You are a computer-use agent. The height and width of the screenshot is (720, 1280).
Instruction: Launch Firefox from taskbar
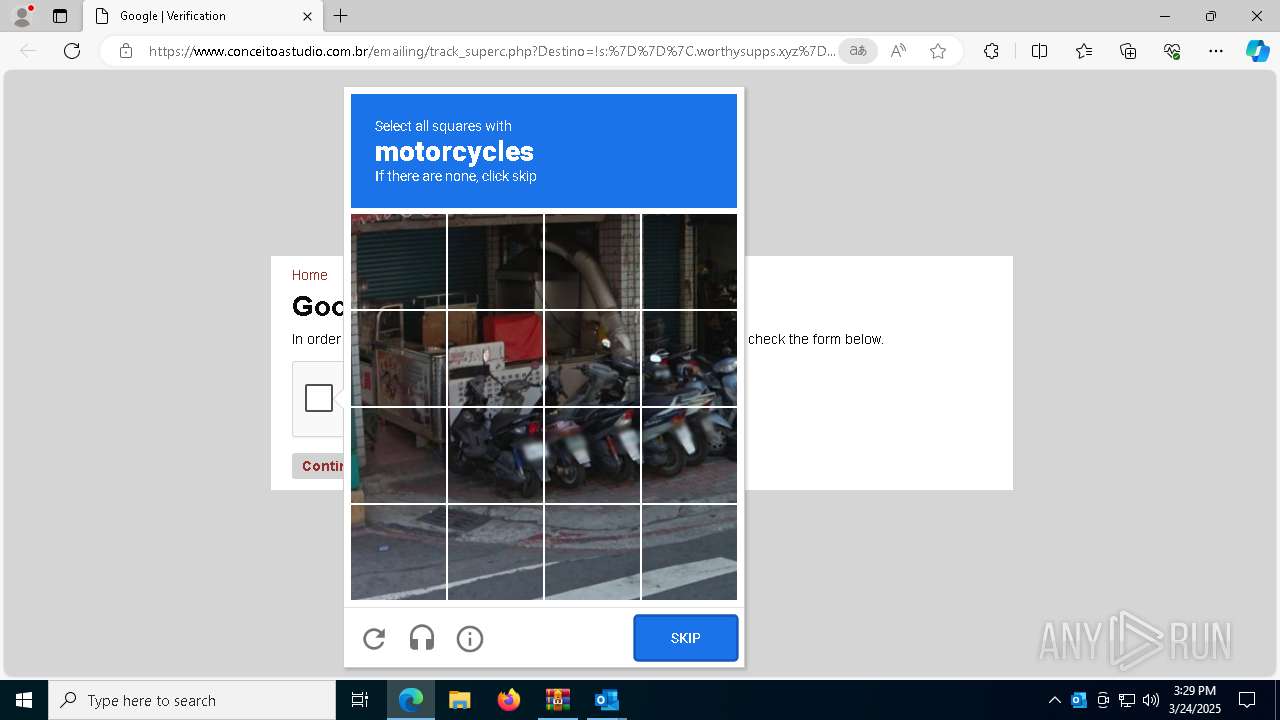click(509, 700)
